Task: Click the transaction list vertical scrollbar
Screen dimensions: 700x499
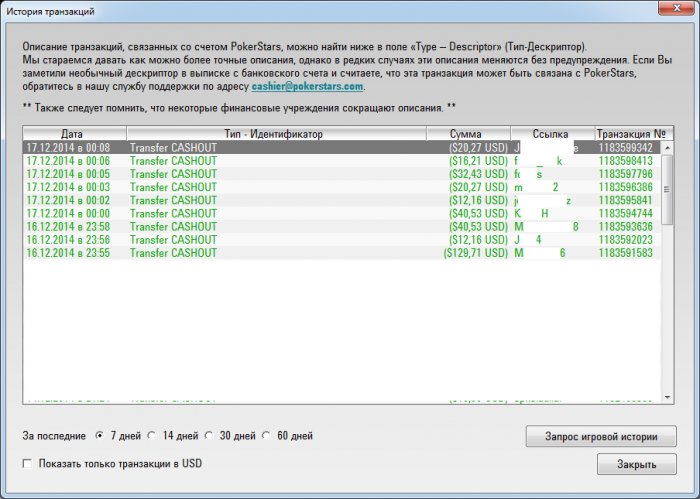Action: tap(667, 300)
